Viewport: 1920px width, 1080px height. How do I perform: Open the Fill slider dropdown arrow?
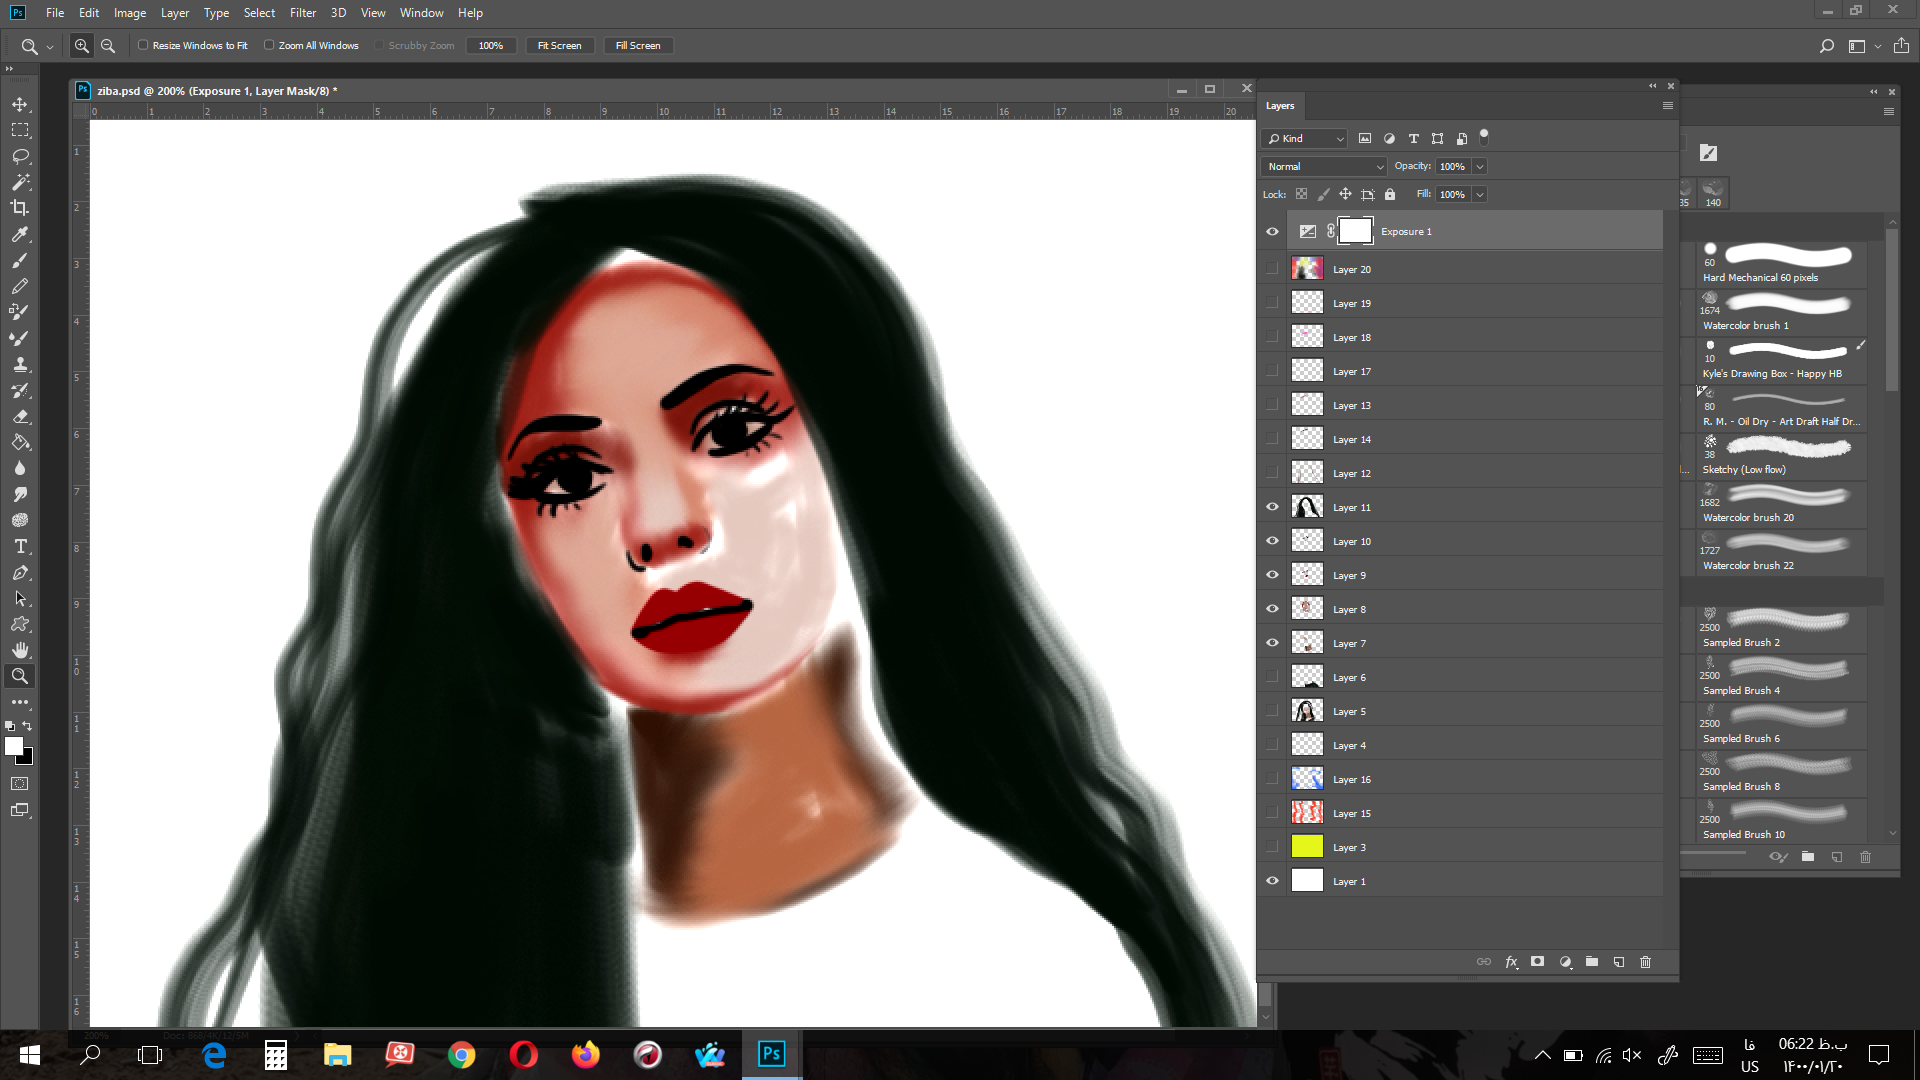(1480, 195)
